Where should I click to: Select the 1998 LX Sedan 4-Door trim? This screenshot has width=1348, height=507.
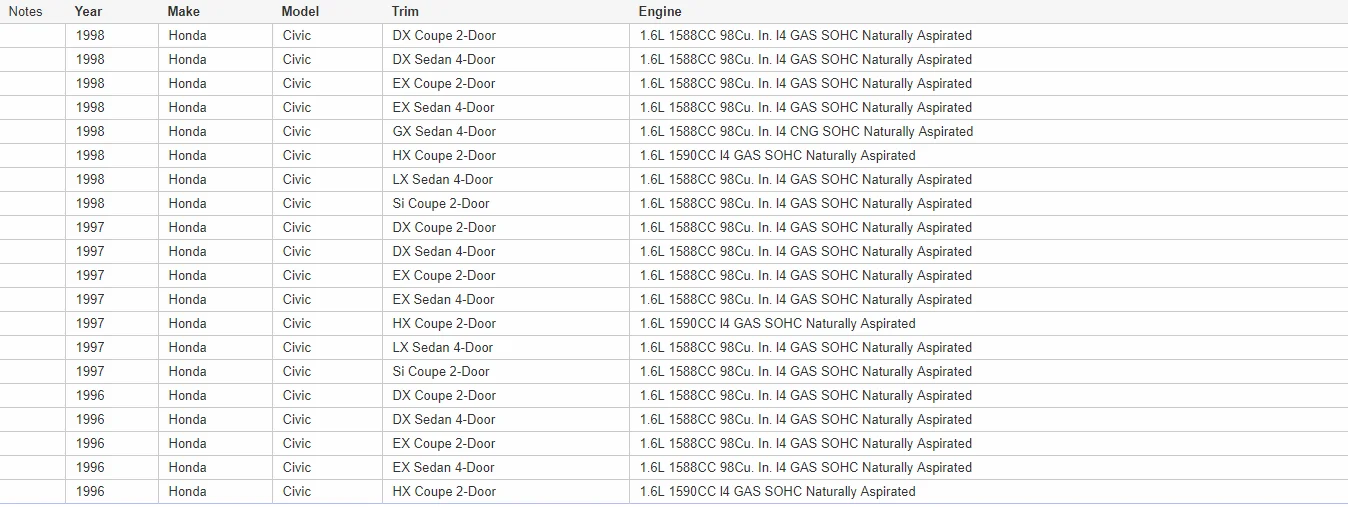(443, 179)
